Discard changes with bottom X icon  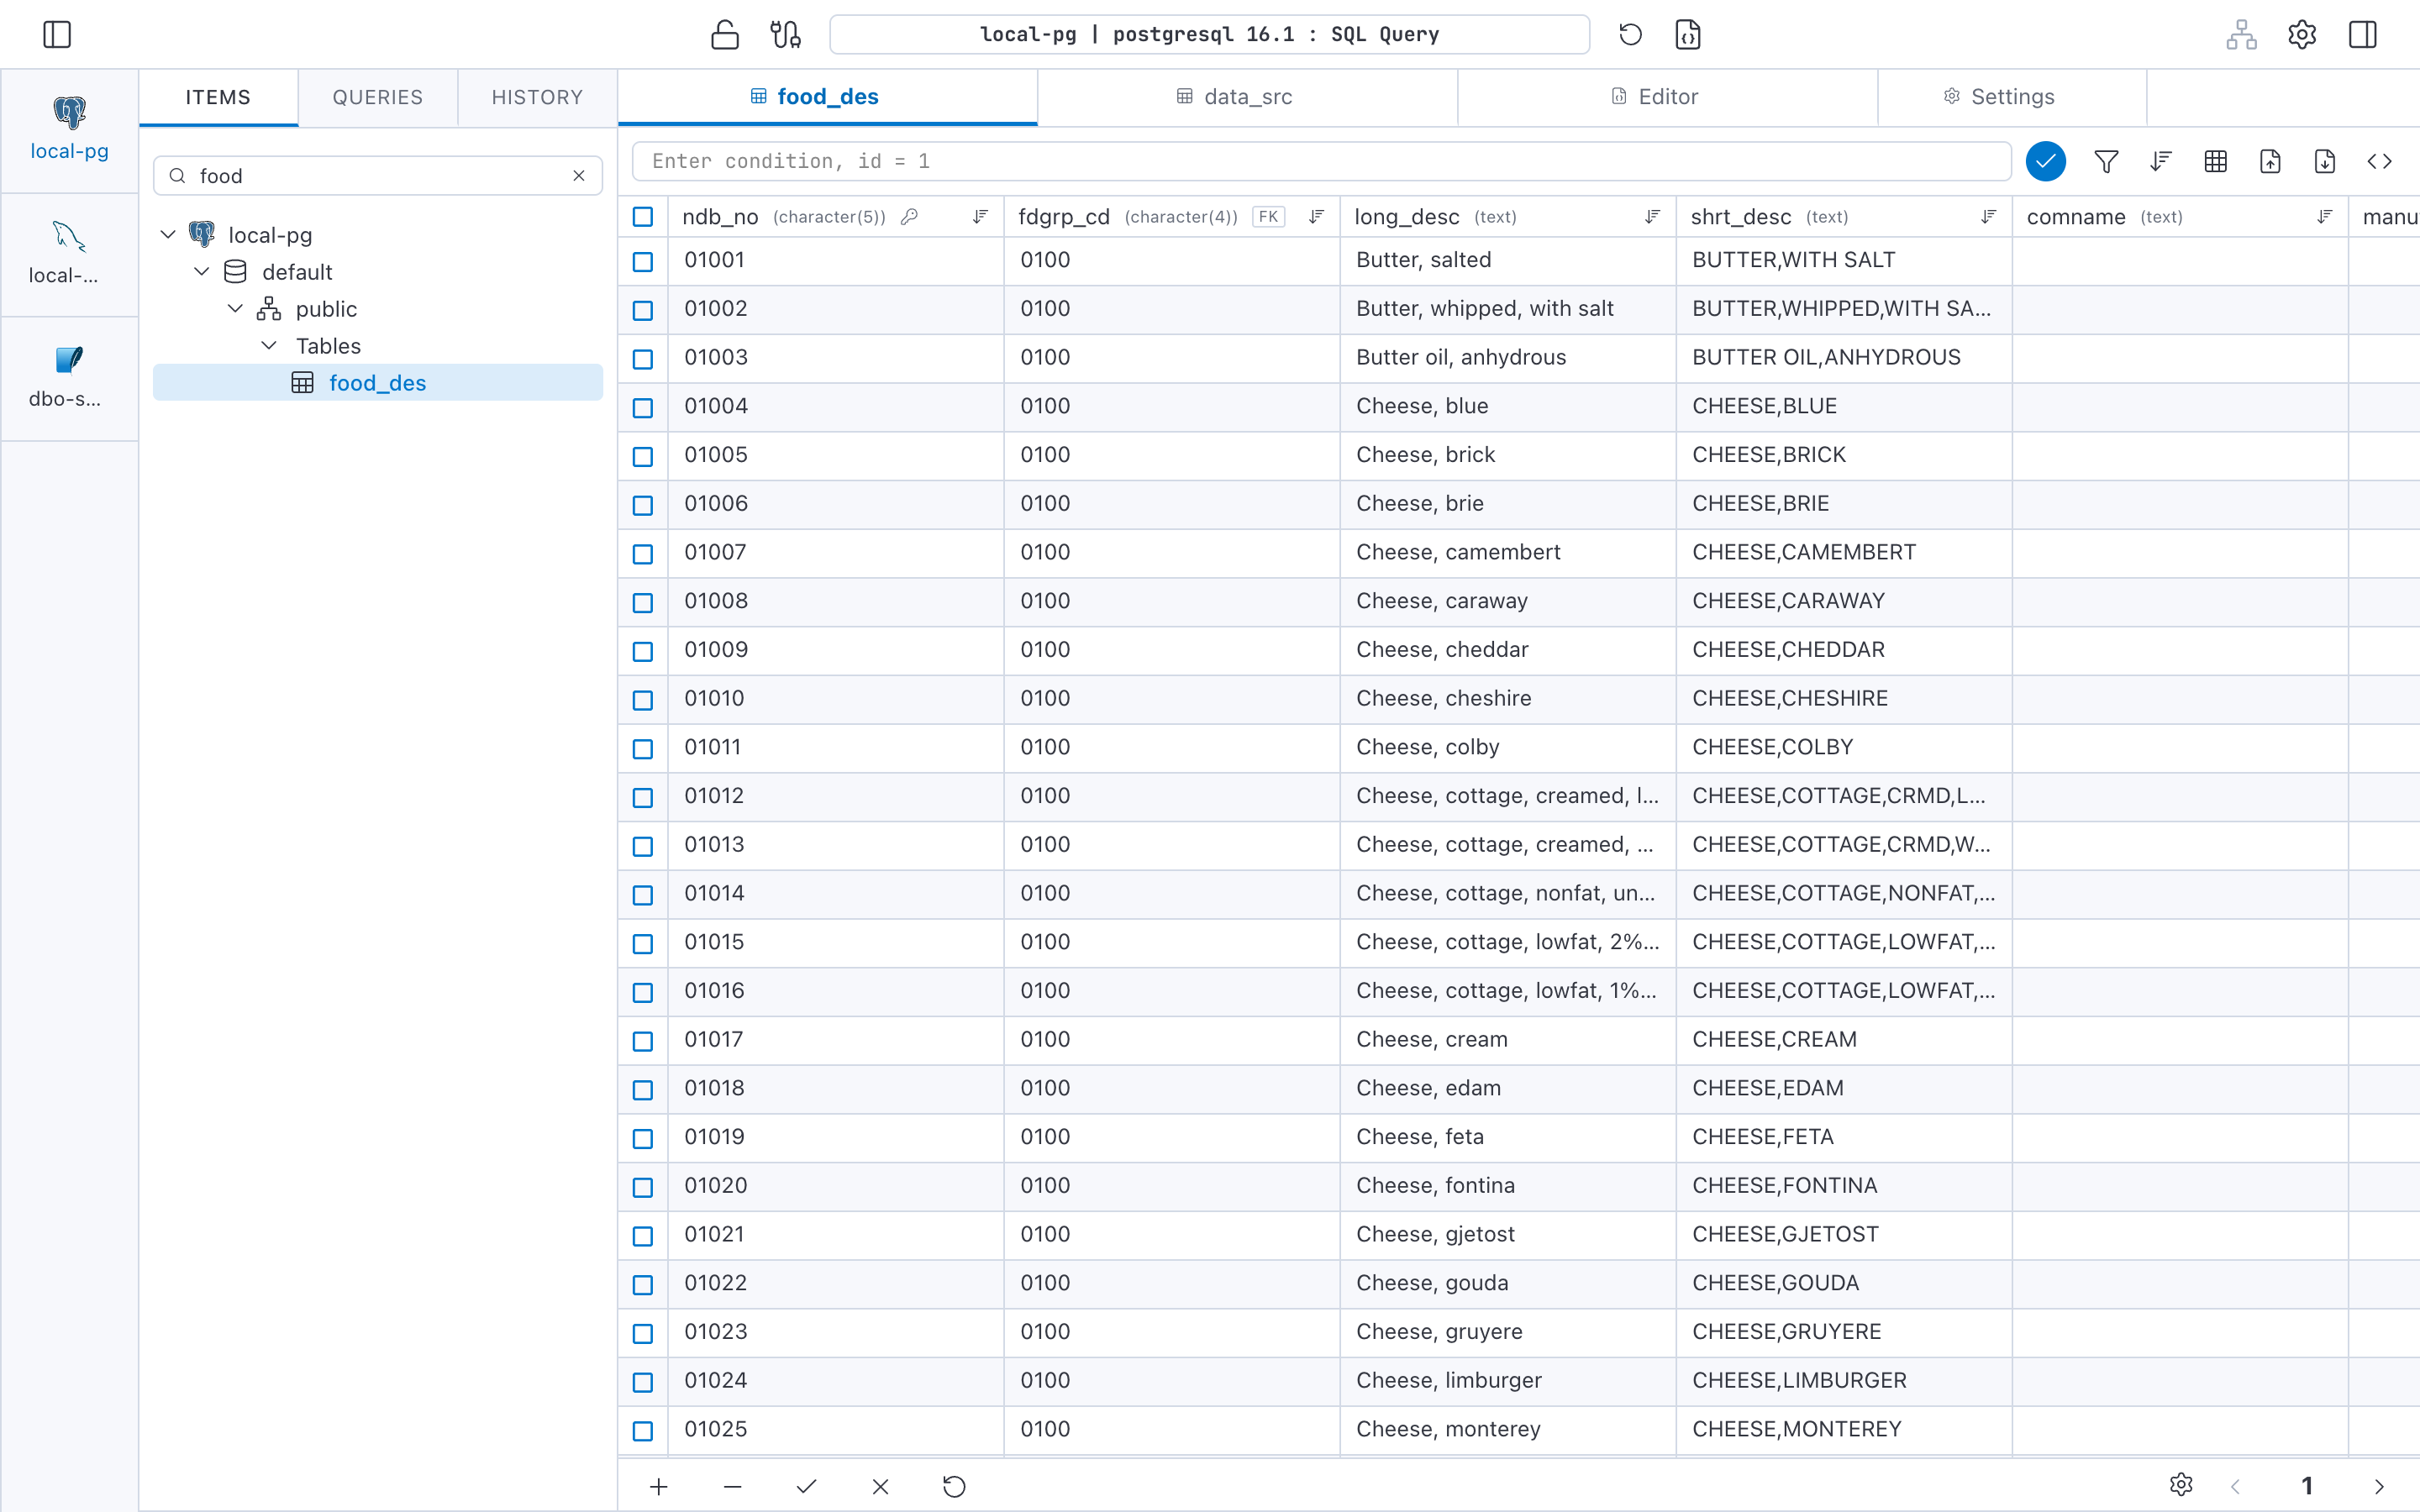pos(881,1487)
